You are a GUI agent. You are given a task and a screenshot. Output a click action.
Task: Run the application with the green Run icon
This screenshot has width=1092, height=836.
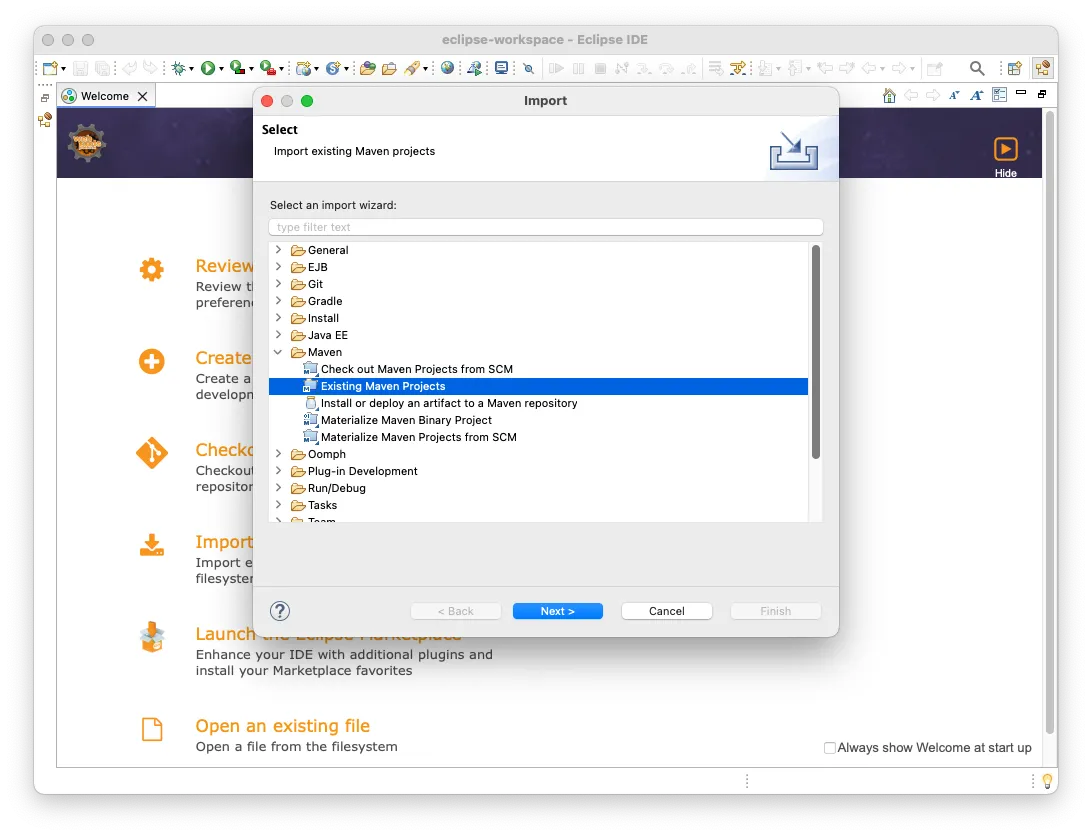[209, 67]
